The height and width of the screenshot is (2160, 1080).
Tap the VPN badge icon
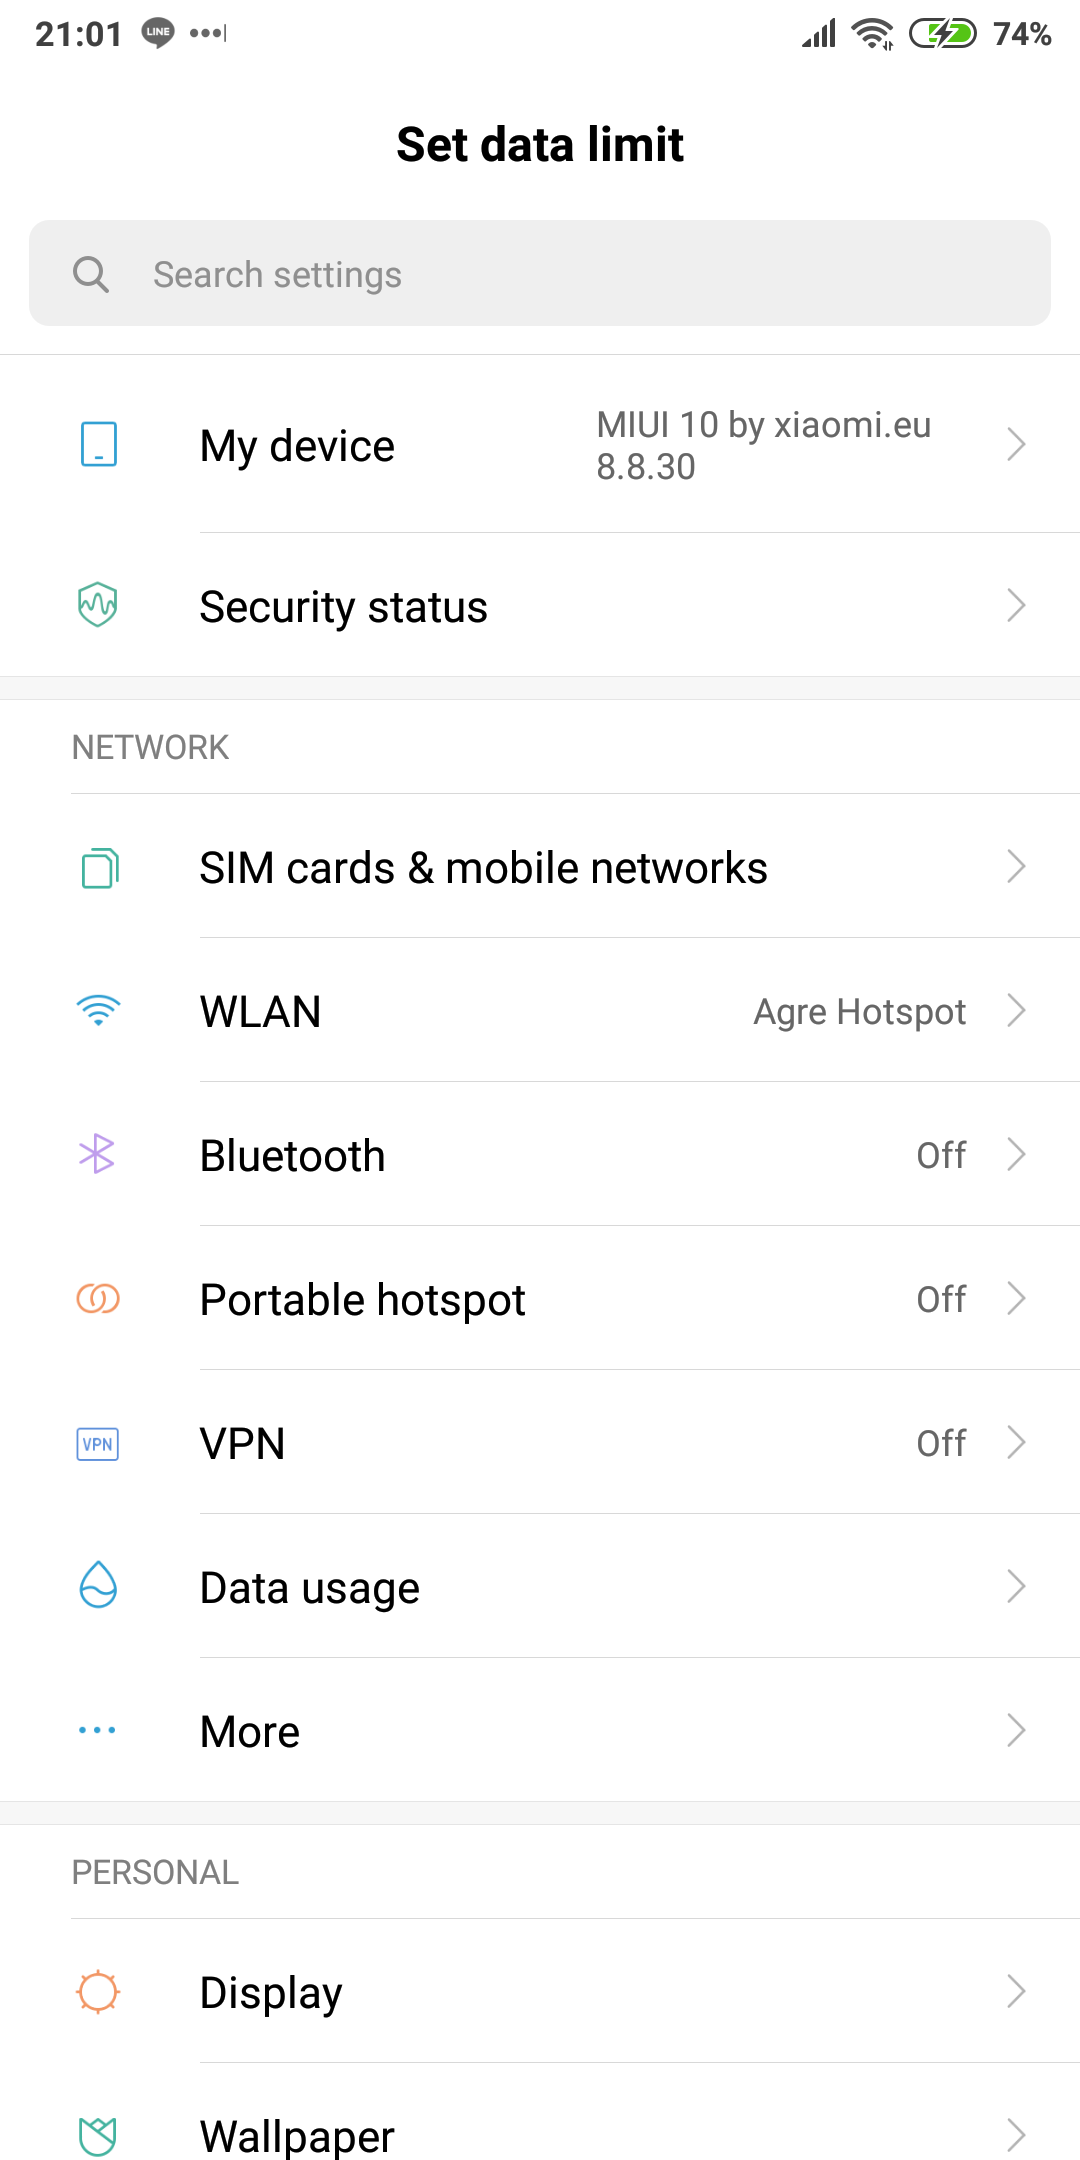tap(98, 1443)
